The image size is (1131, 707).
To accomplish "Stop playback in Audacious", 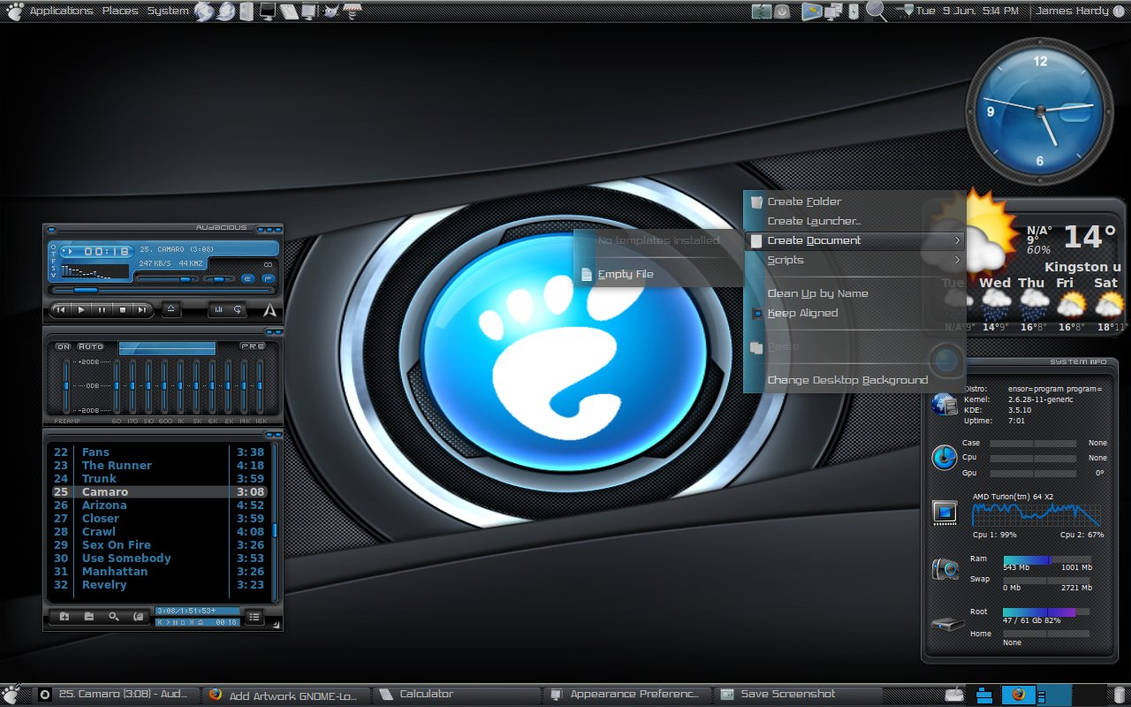I will click(x=122, y=310).
